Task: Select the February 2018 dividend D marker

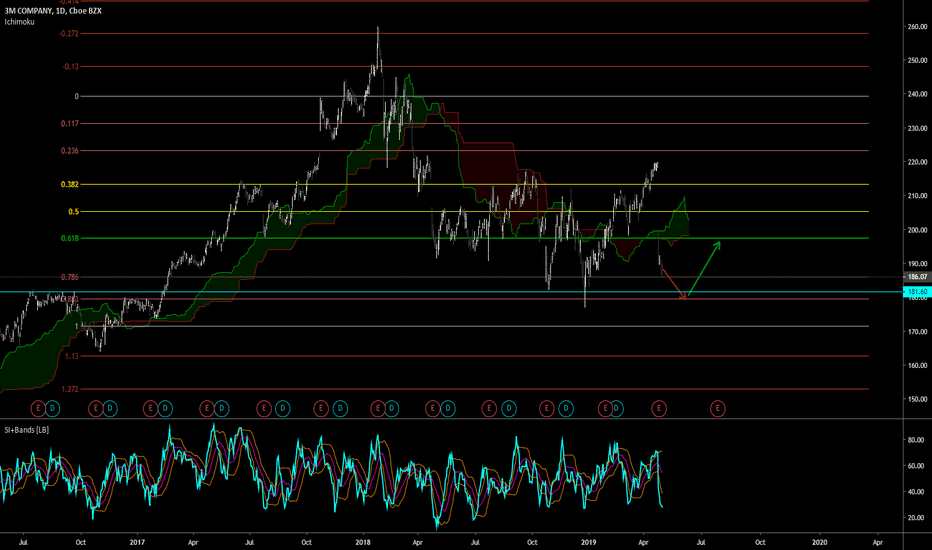Action: (391, 408)
